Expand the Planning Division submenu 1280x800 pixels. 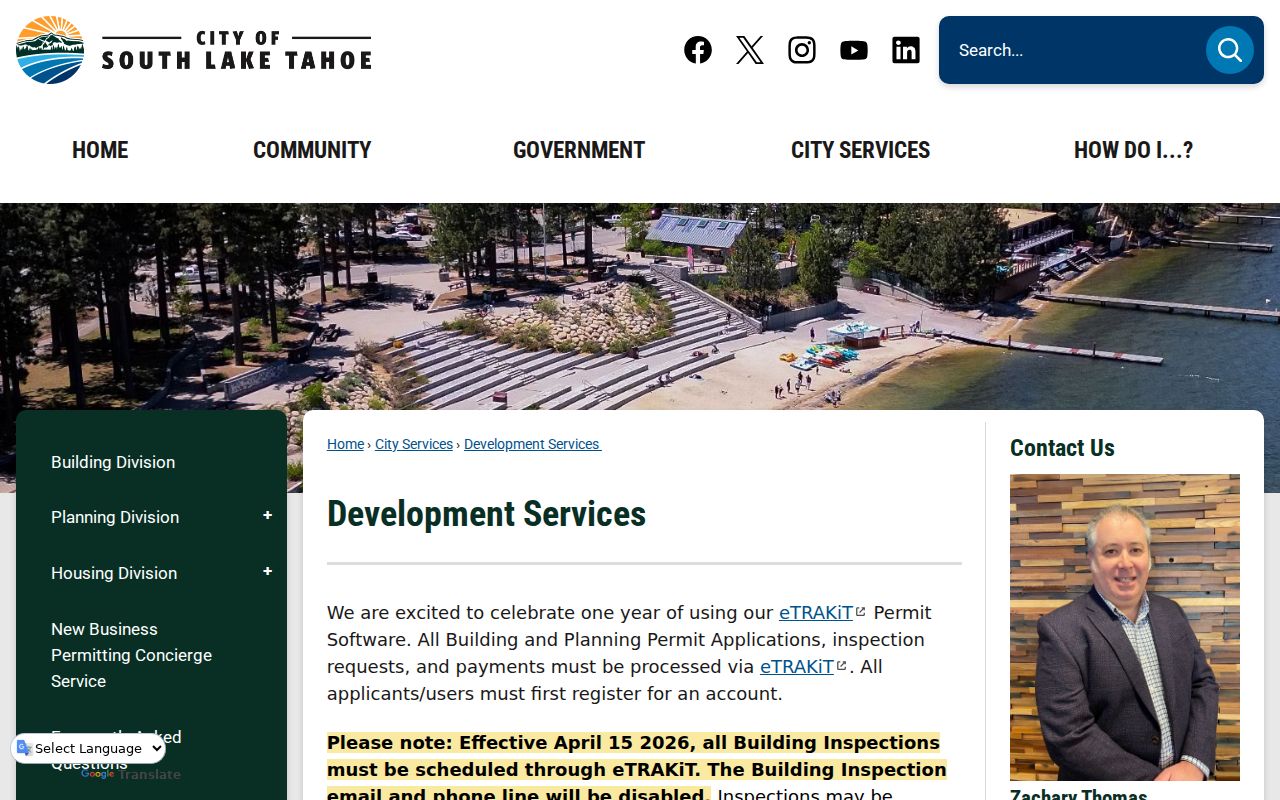pos(267,516)
